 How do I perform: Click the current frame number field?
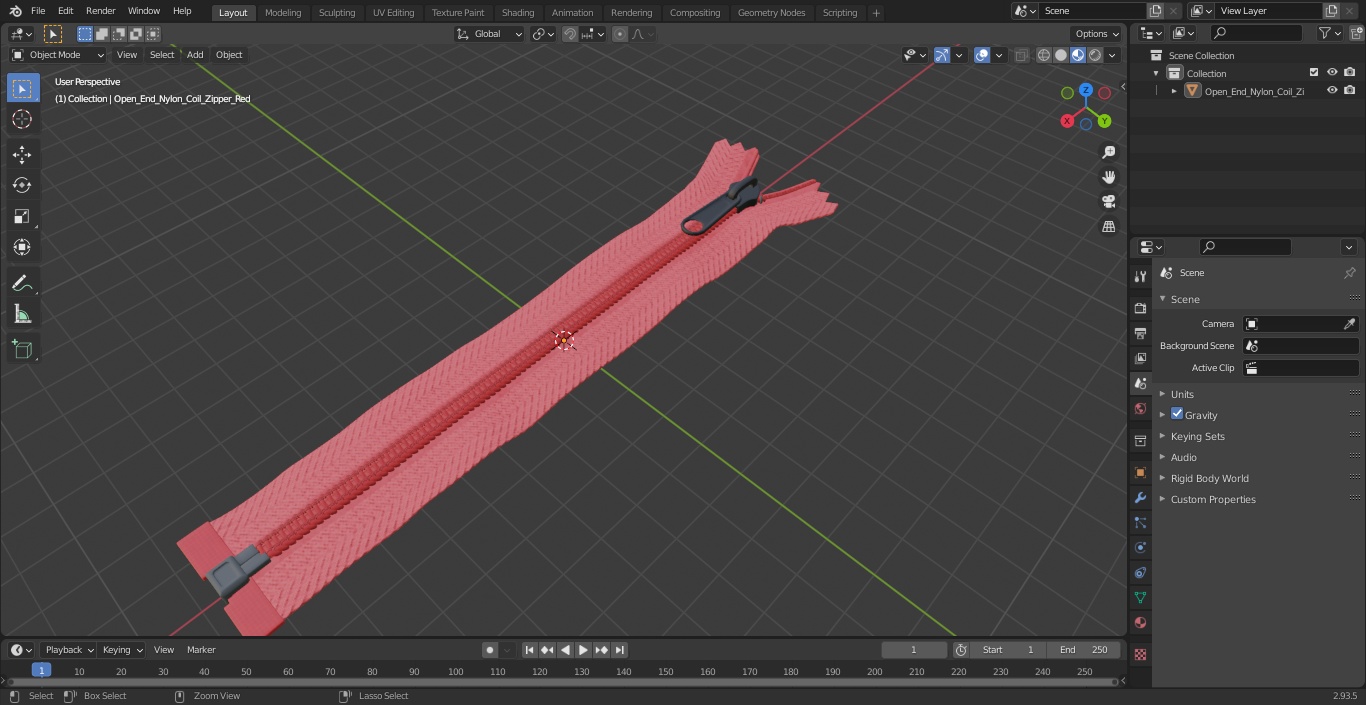coord(914,650)
